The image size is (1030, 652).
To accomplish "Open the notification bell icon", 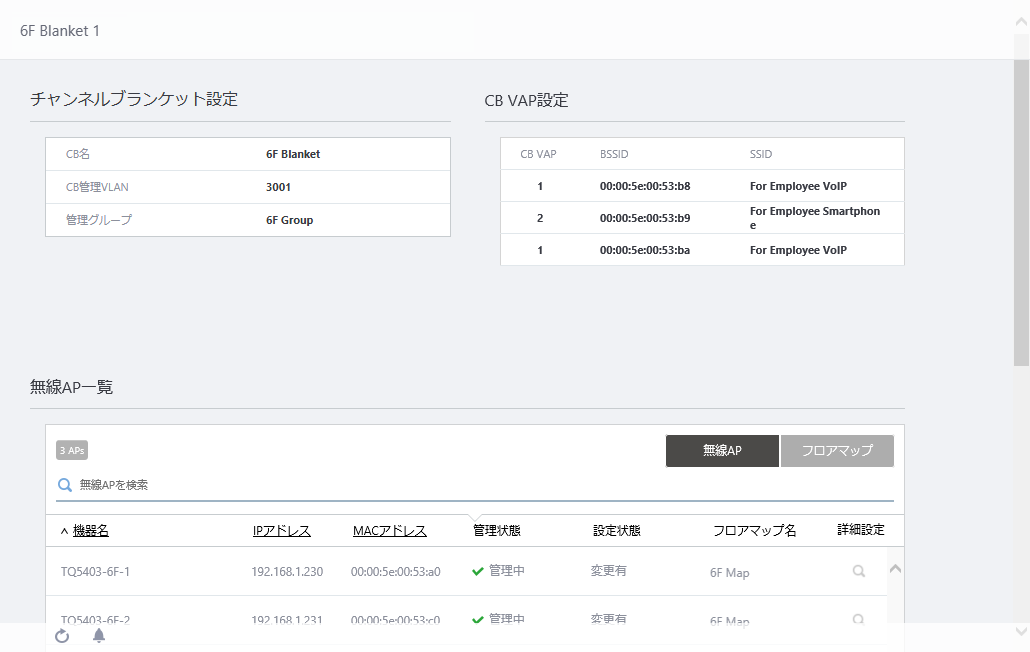I will [99, 636].
